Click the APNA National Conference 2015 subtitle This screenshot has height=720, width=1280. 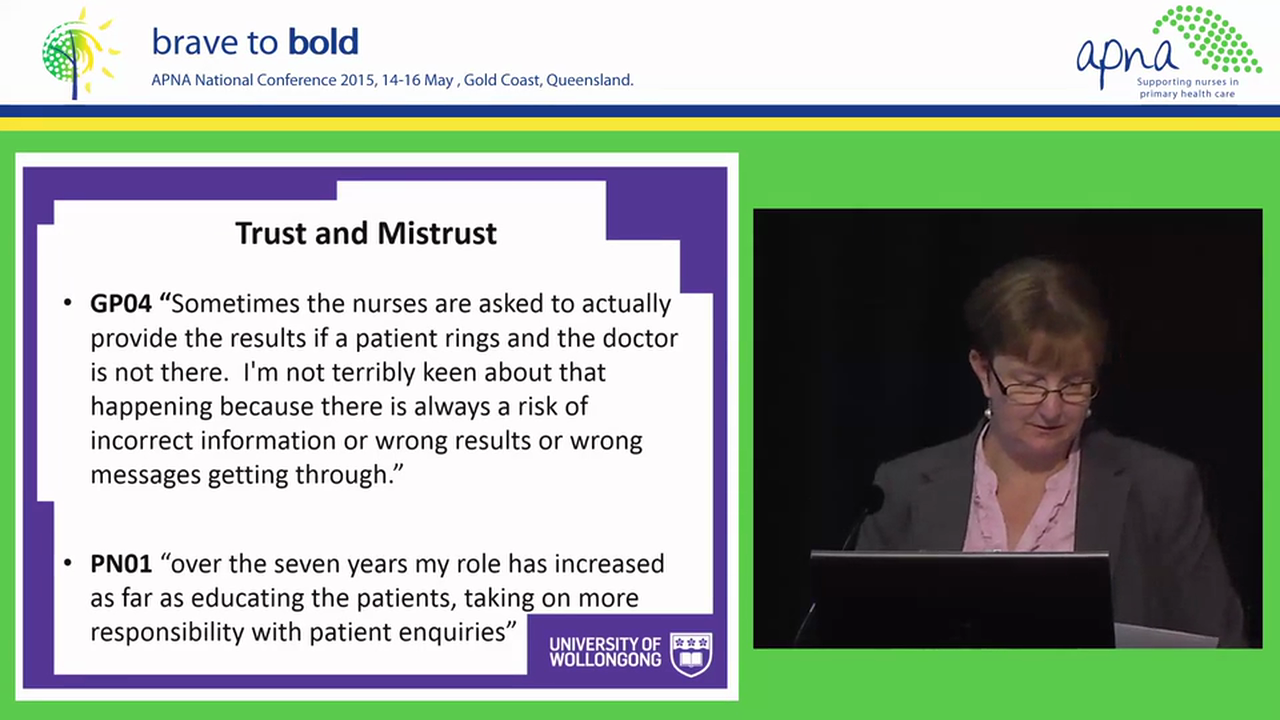392,80
